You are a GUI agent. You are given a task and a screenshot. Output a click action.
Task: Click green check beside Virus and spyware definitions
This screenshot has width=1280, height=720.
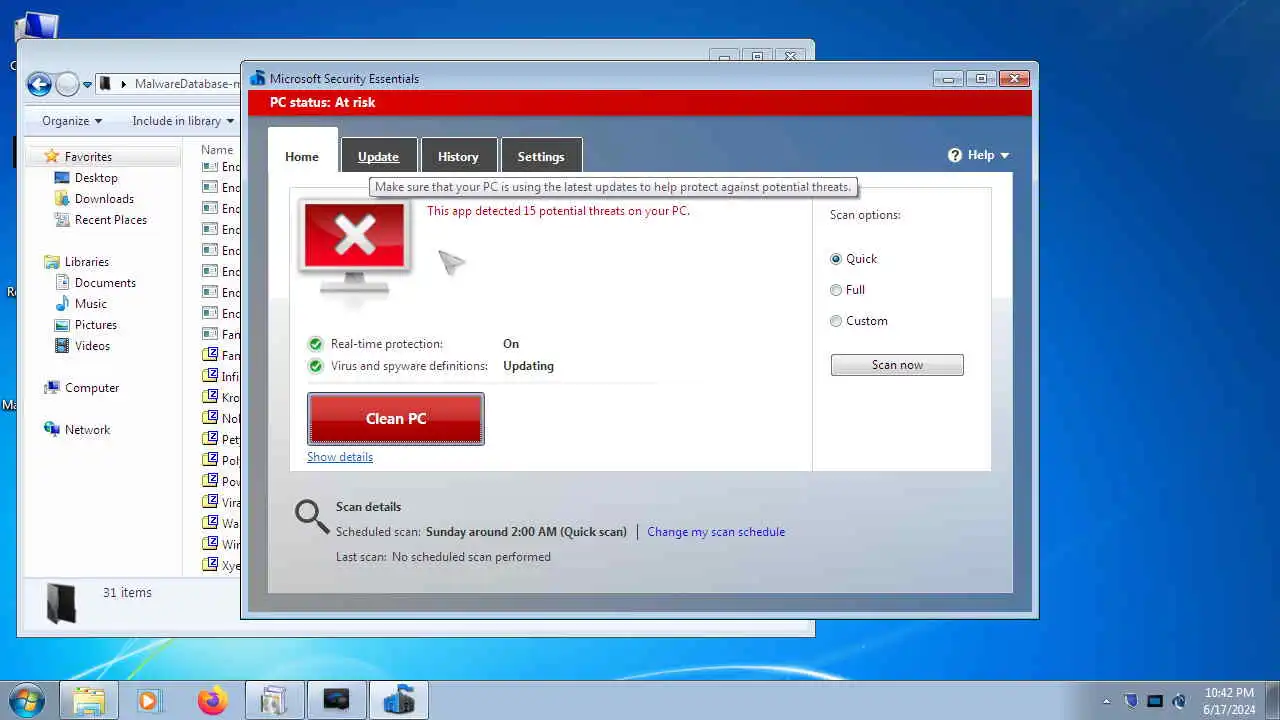coord(316,366)
